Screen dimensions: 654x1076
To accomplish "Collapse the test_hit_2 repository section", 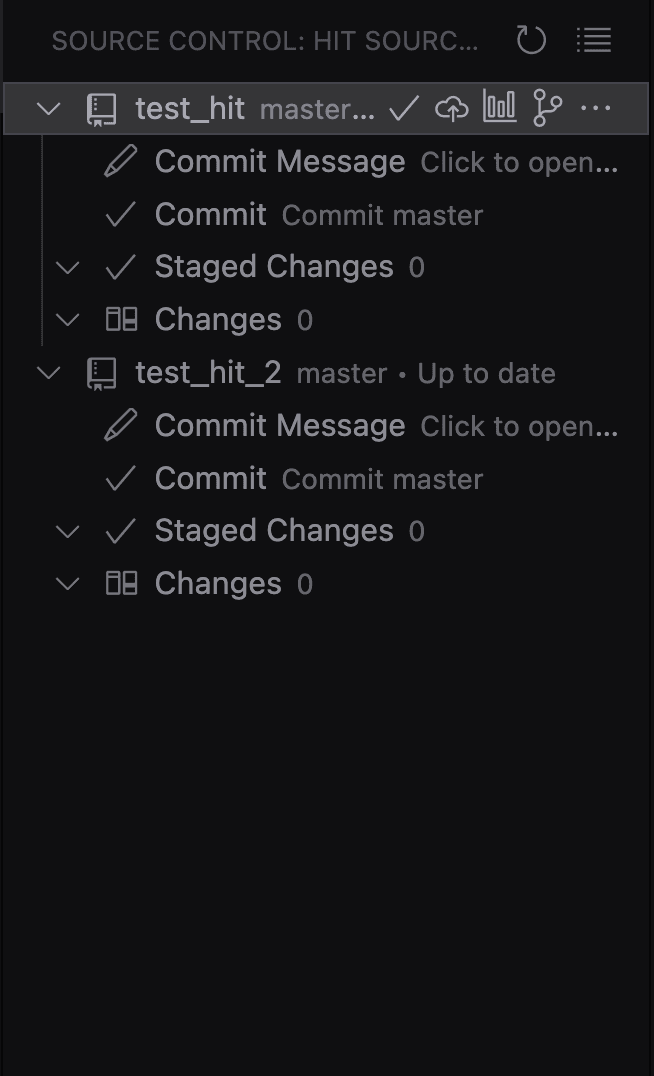I will click(x=48, y=371).
